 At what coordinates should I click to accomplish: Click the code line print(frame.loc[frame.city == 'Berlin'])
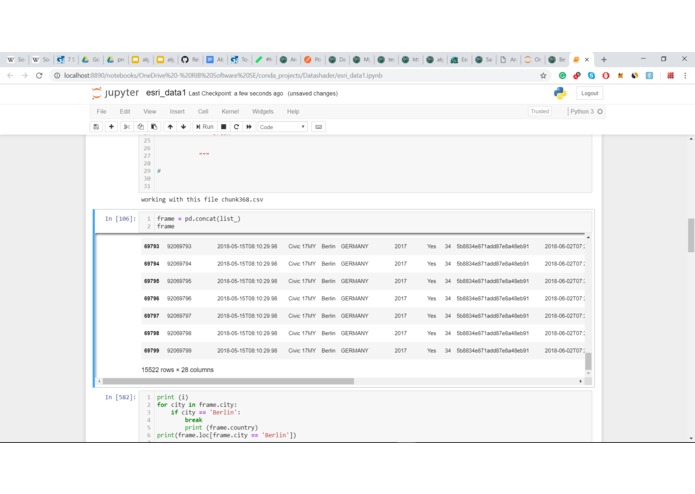[226, 435]
